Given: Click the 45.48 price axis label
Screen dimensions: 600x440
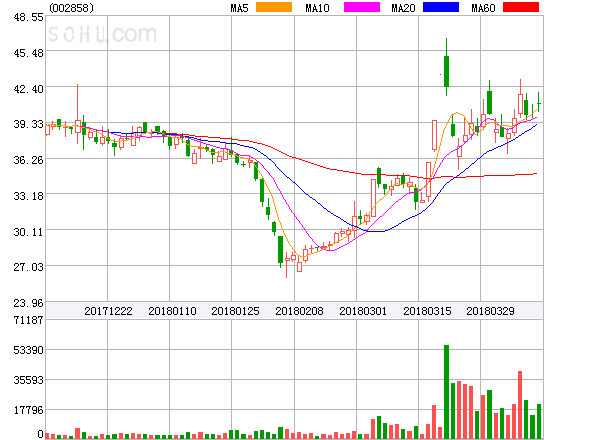Looking at the screenshot, I should pyautogui.click(x=28, y=53).
